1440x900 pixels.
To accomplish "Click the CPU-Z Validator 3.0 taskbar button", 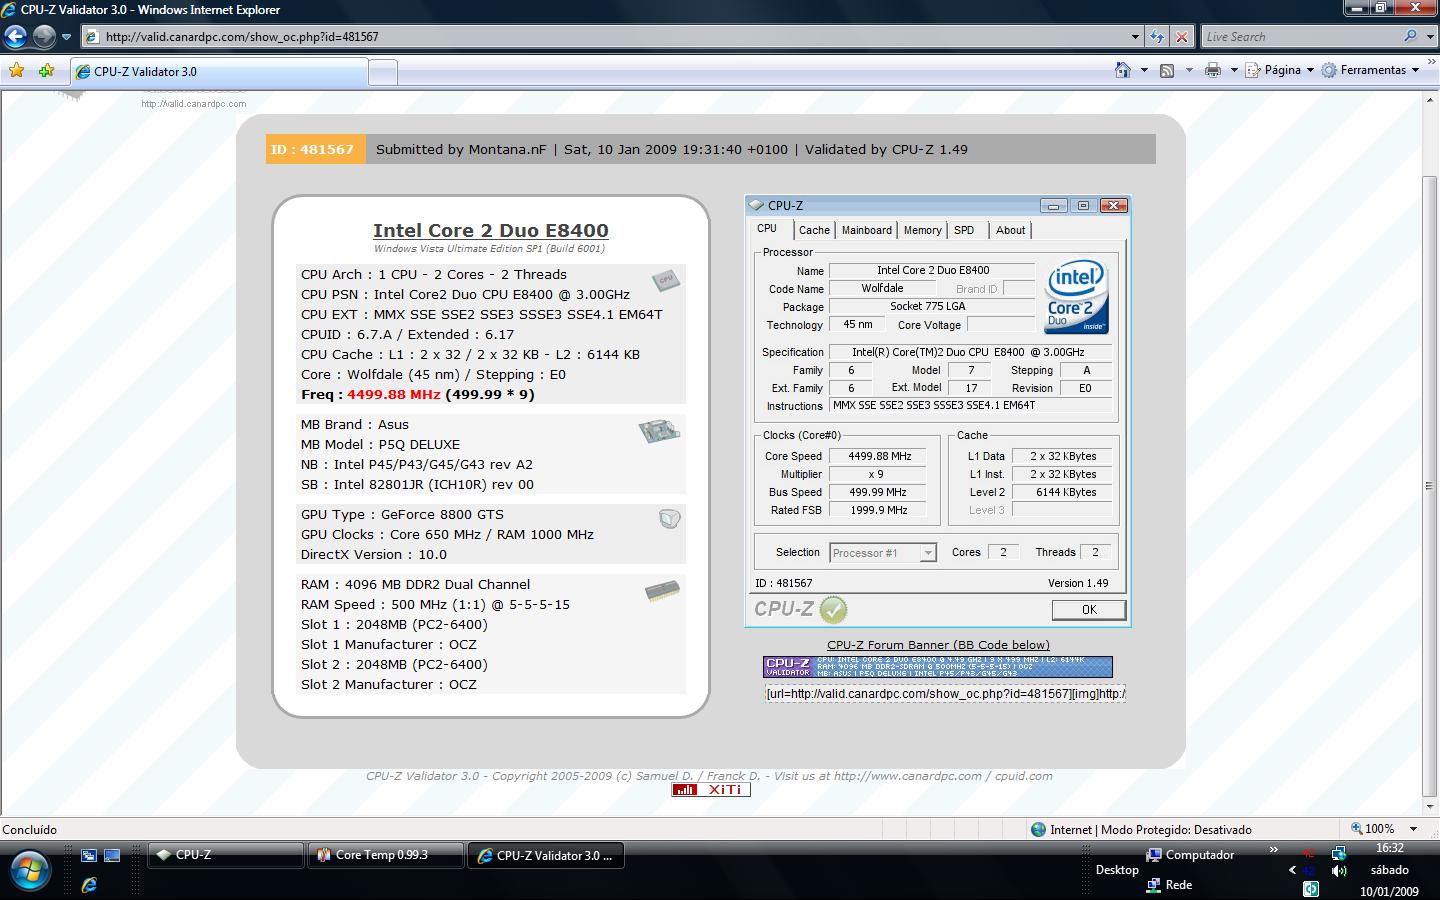I will point(546,855).
